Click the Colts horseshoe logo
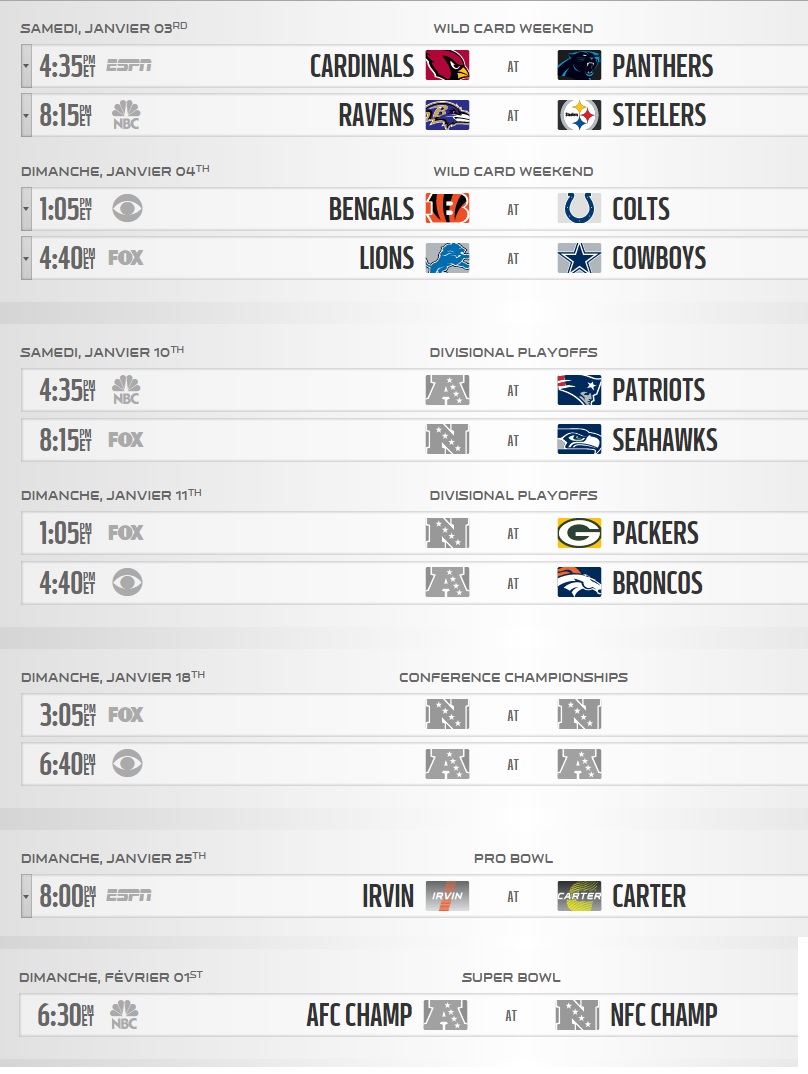The width and height of the screenshot is (808, 1074). tap(579, 209)
